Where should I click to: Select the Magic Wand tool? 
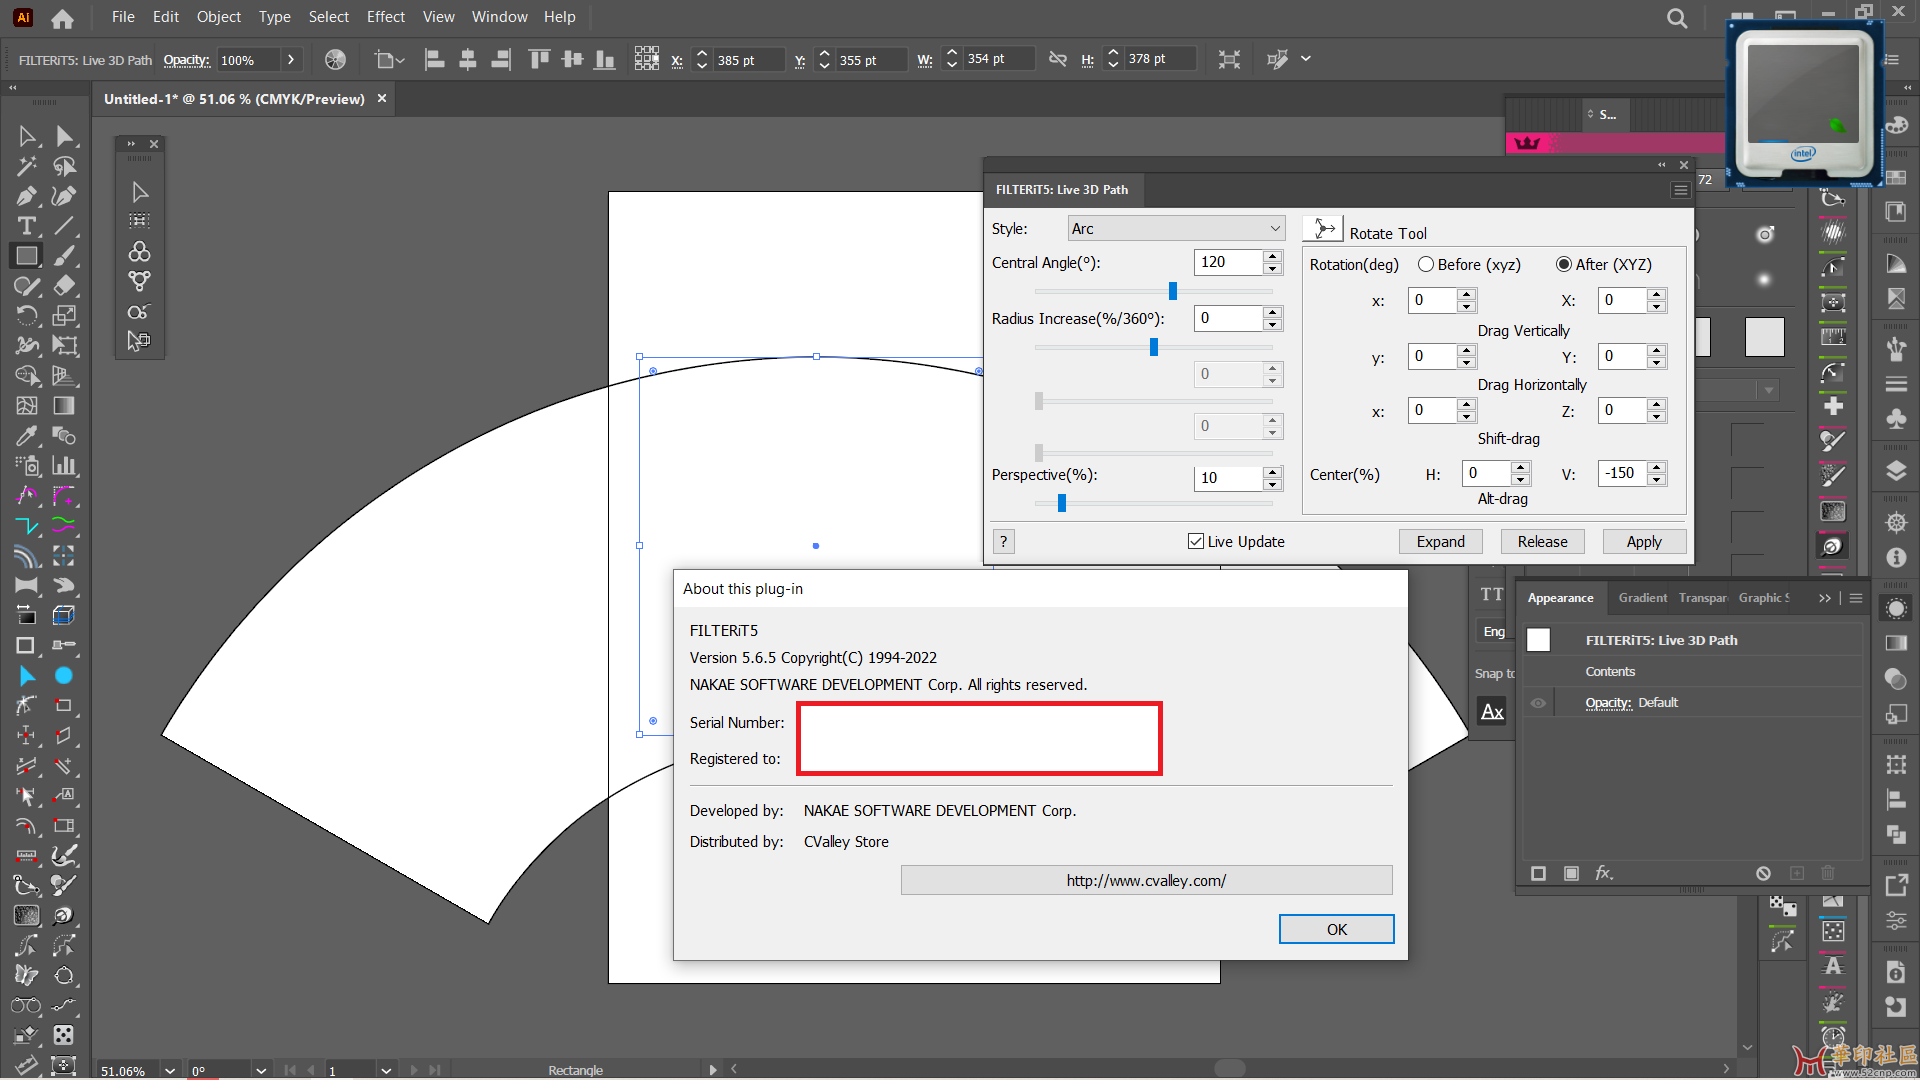pyautogui.click(x=27, y=166)
